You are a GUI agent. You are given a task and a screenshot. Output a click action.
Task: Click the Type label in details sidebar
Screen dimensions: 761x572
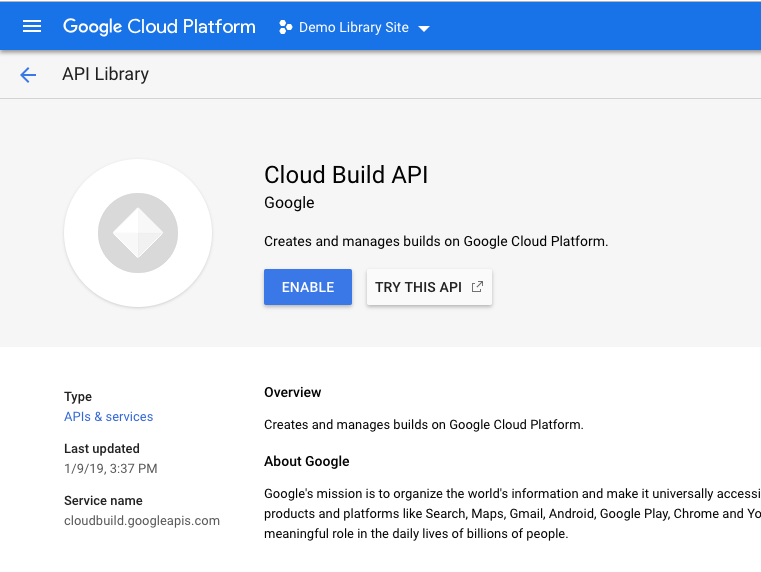click(78, 397)
